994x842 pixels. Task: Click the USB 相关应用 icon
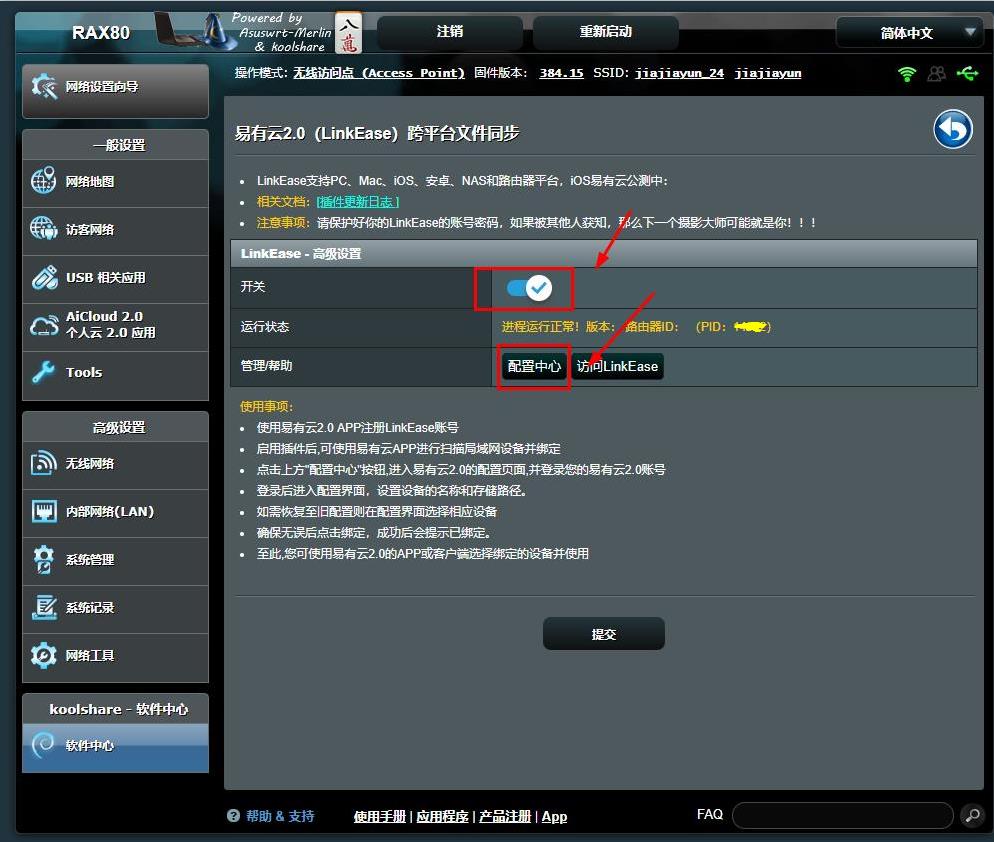click(44, 277)
